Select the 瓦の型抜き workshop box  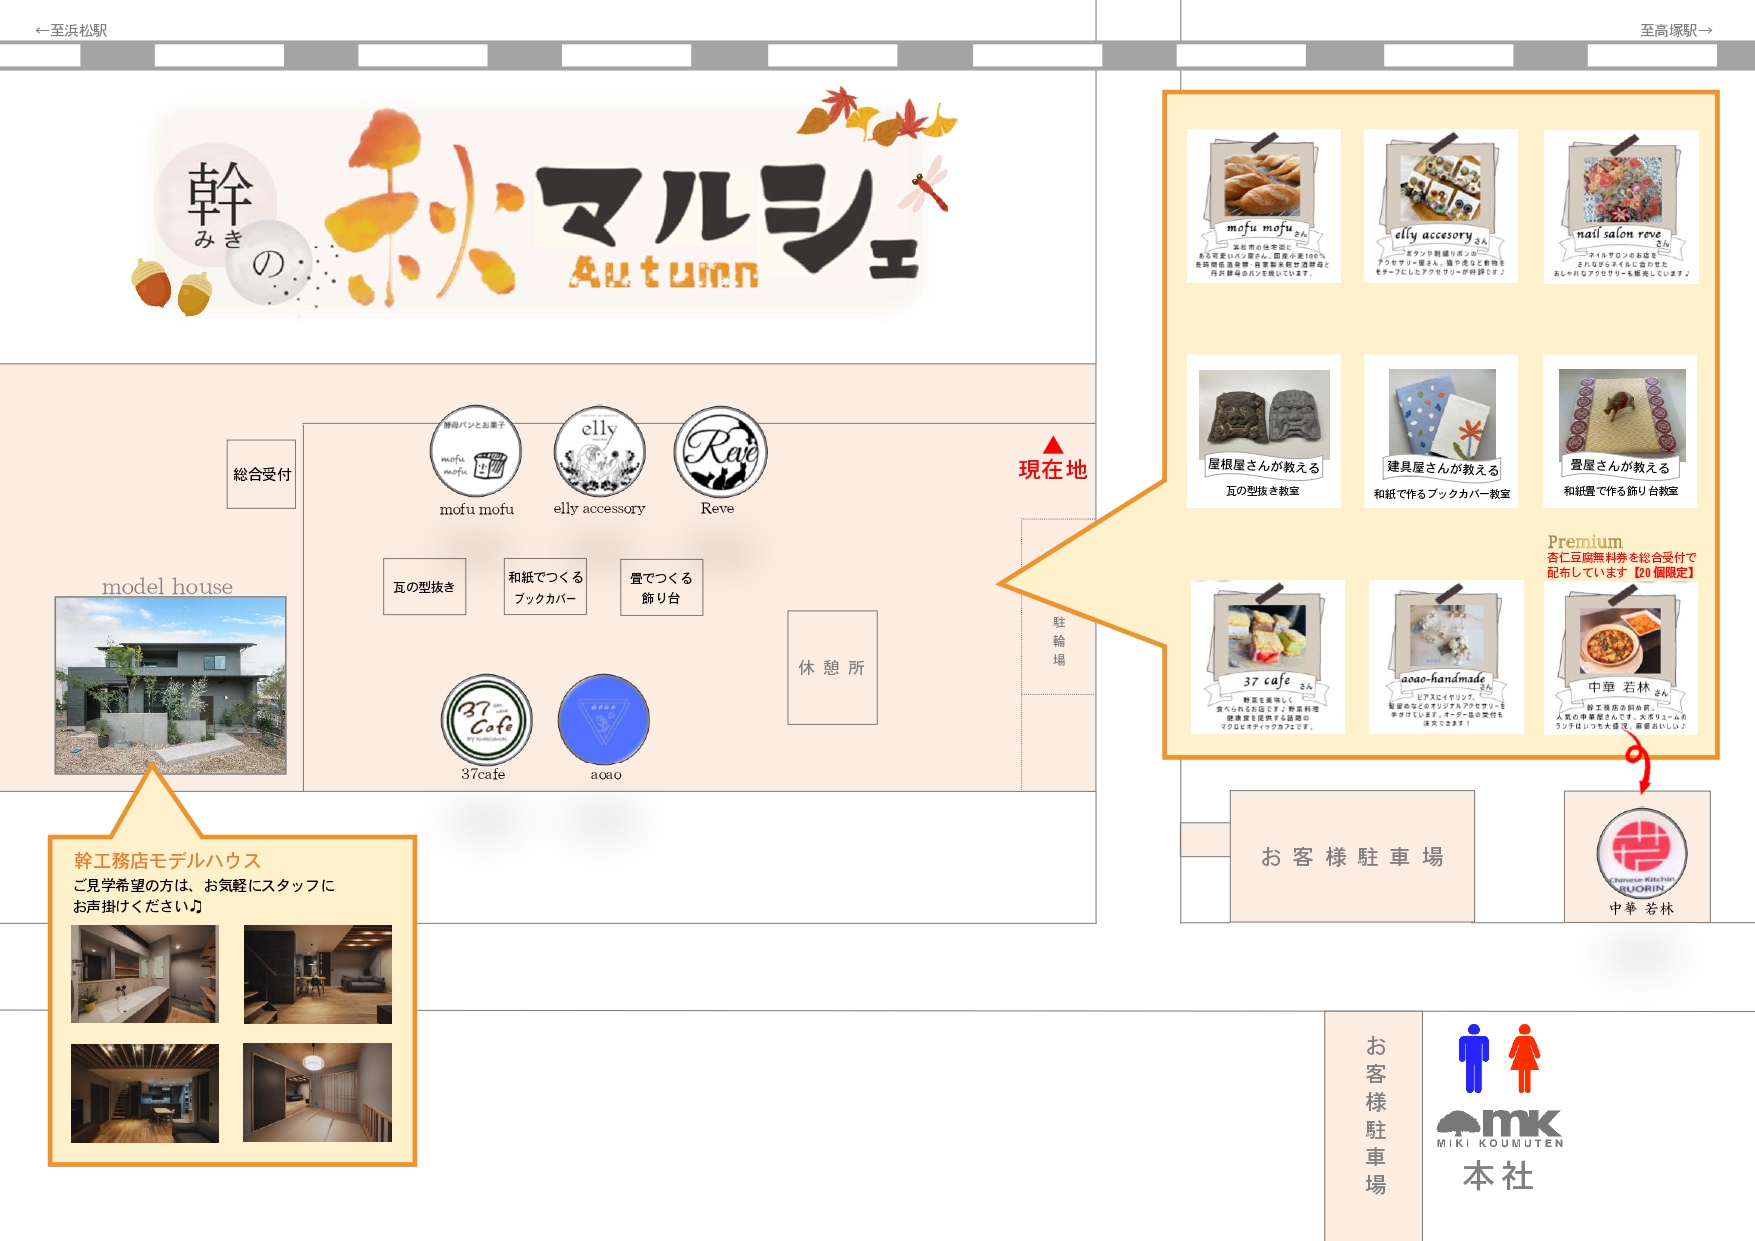pyautogui.click(x=424, y=587)
